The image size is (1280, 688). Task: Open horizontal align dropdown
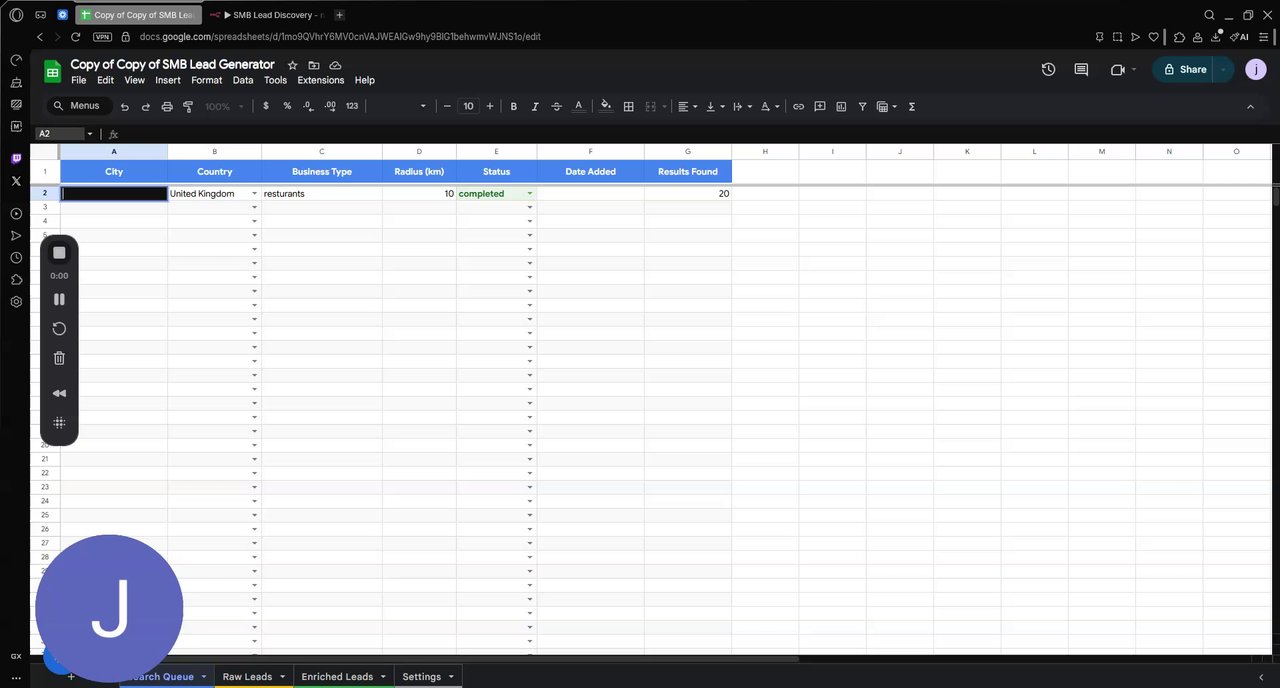point(687,106)
